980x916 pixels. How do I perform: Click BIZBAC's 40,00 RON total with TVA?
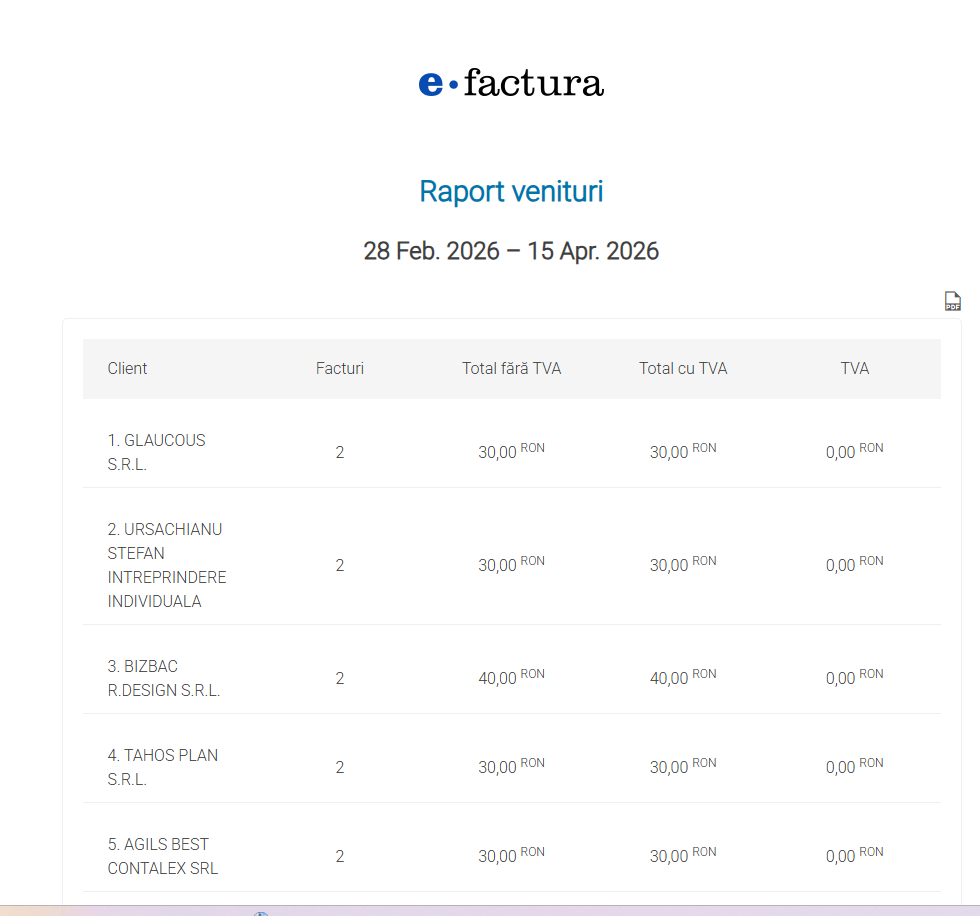pyautogui.click(x=682, y=678)
